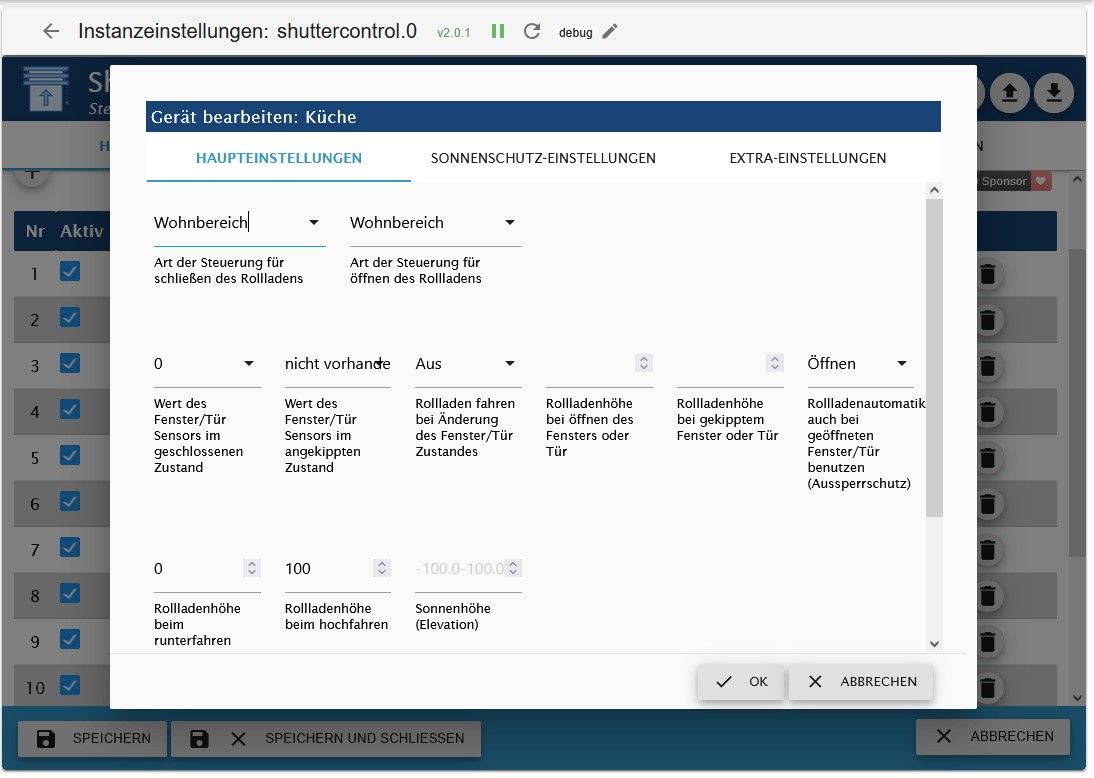
Task: Adjust stepper for Sonnenhöhe (Elevation)
Action: (513, 568)
